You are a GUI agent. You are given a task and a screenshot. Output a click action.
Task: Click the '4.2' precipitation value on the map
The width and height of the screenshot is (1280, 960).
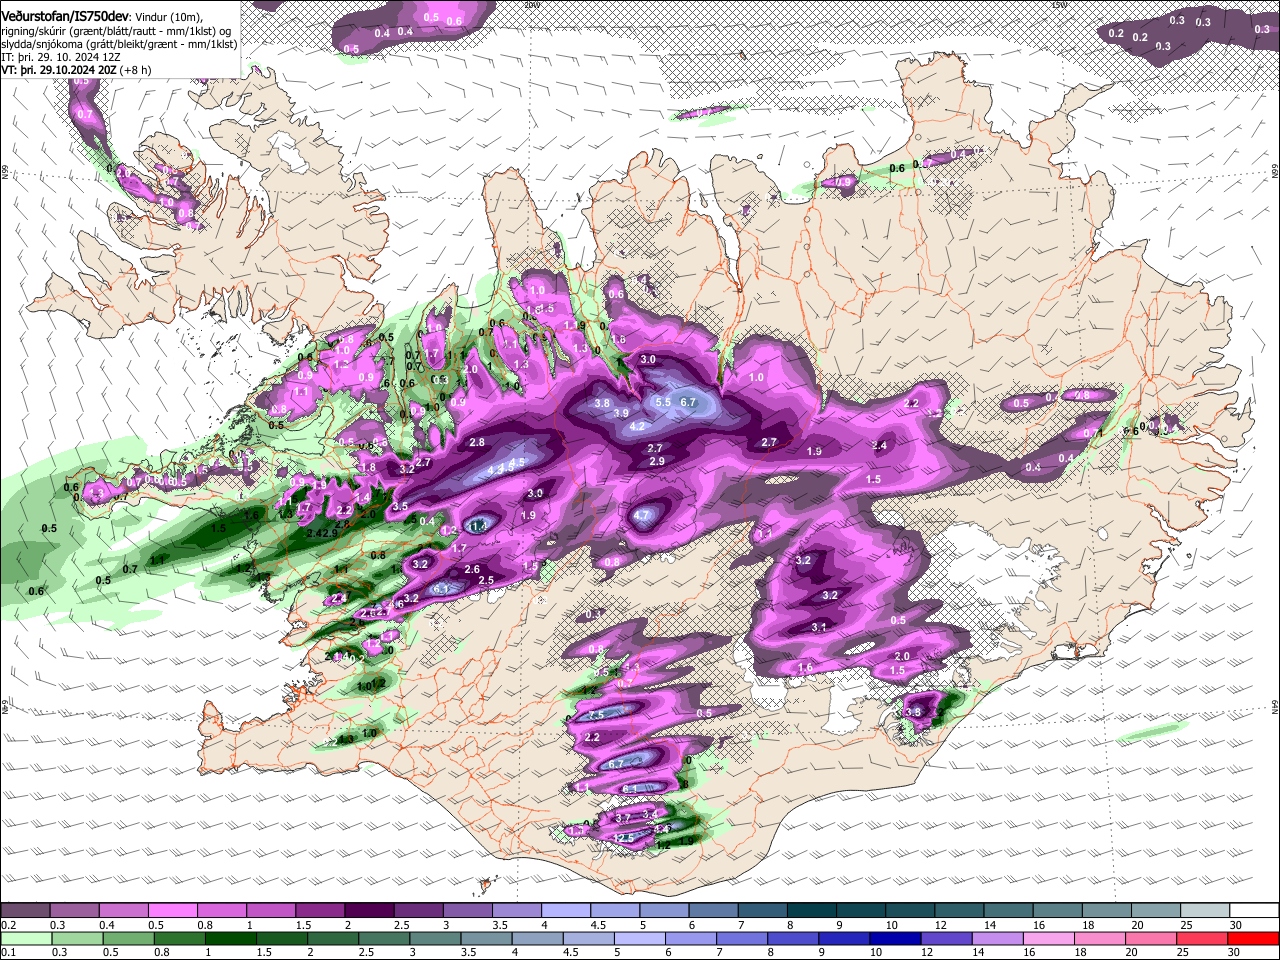pos(638,426)
